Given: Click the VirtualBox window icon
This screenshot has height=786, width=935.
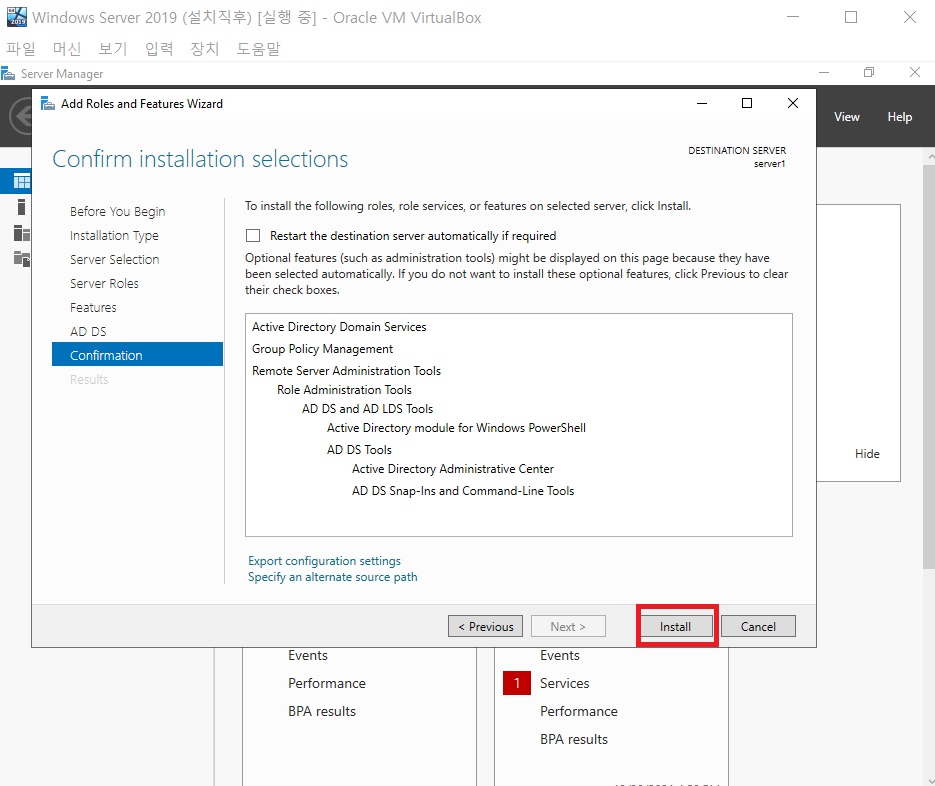Looking at the screenshot, I should [17, 17].
